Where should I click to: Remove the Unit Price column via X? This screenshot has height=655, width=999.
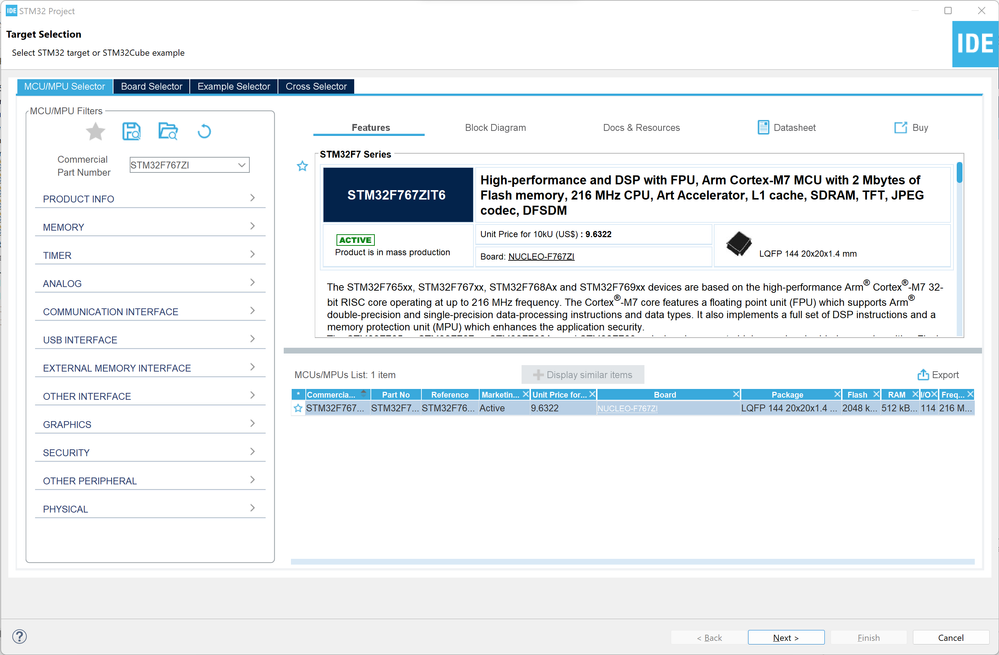point(592,394)
